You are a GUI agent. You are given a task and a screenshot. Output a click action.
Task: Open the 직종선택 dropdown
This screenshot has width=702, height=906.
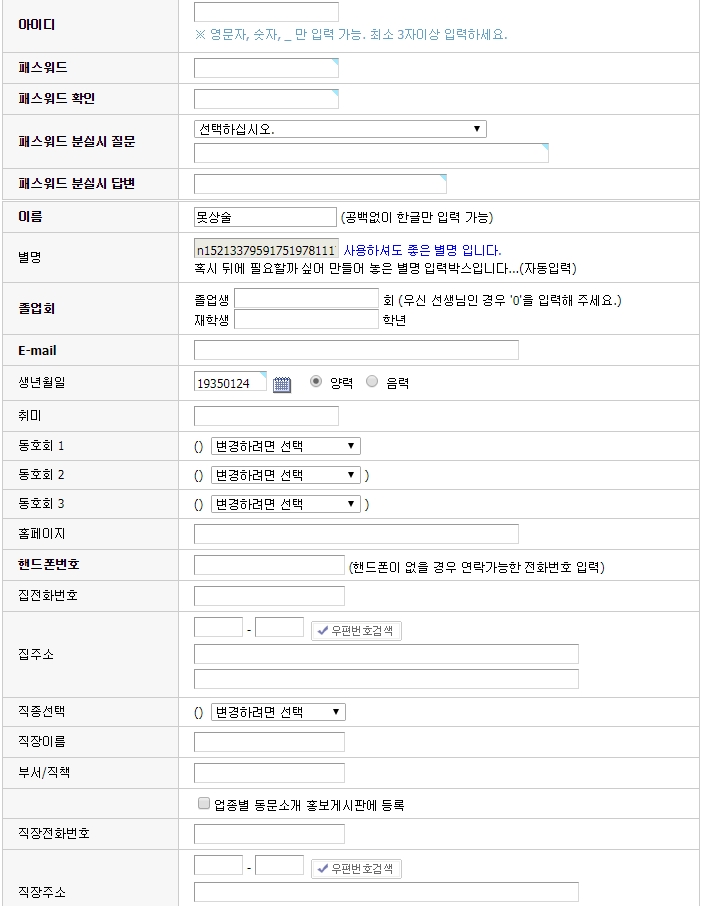278,712
